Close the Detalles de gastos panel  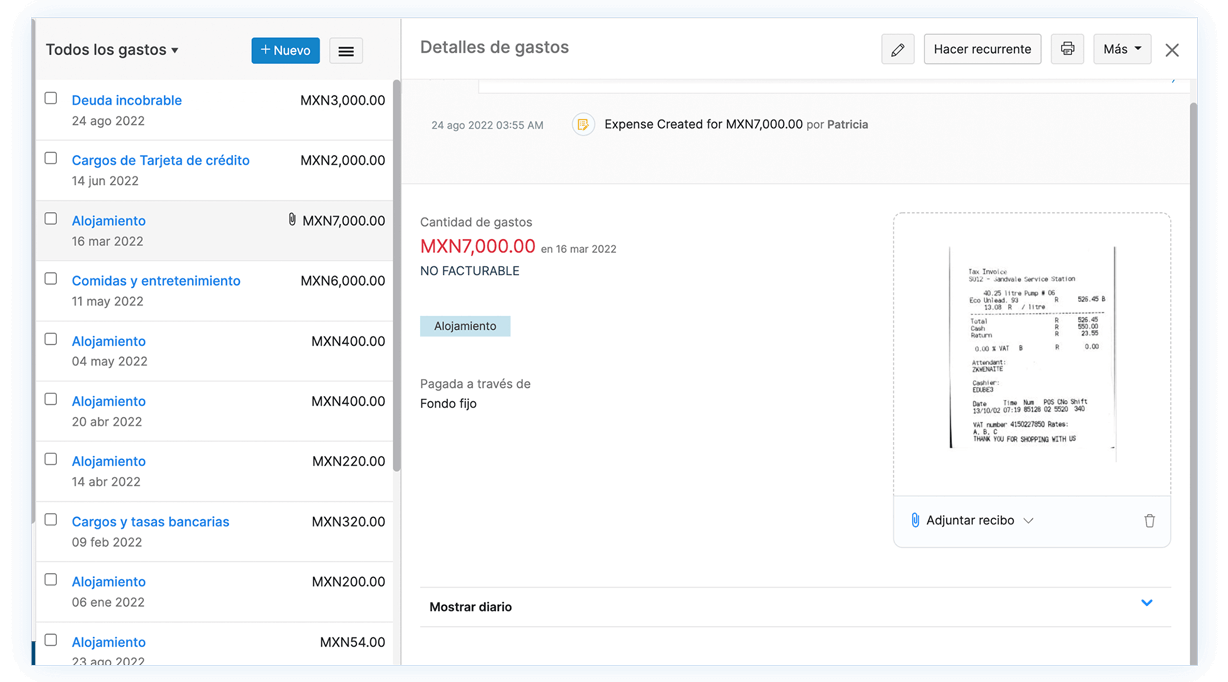click(x=1172, y=49)
